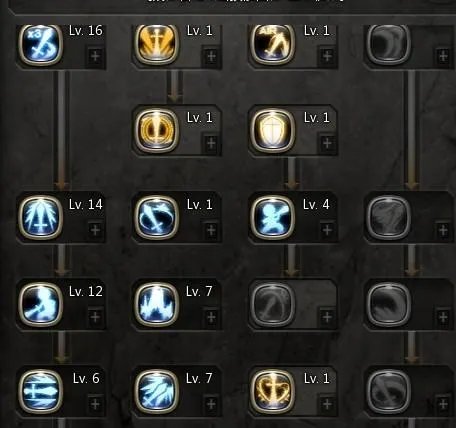This screenshot has width=456, height=428.
Task: Select the x3 sword skill icon at Lv. 16
Action: tap(41, 44)
